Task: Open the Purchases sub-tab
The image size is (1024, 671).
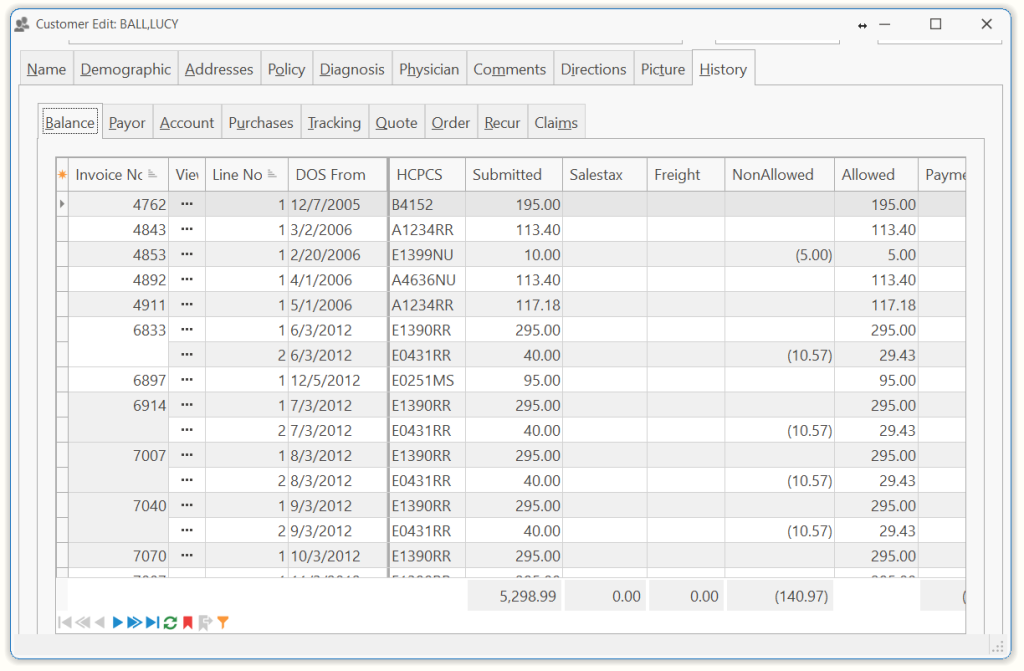Action: coord(261,123)
